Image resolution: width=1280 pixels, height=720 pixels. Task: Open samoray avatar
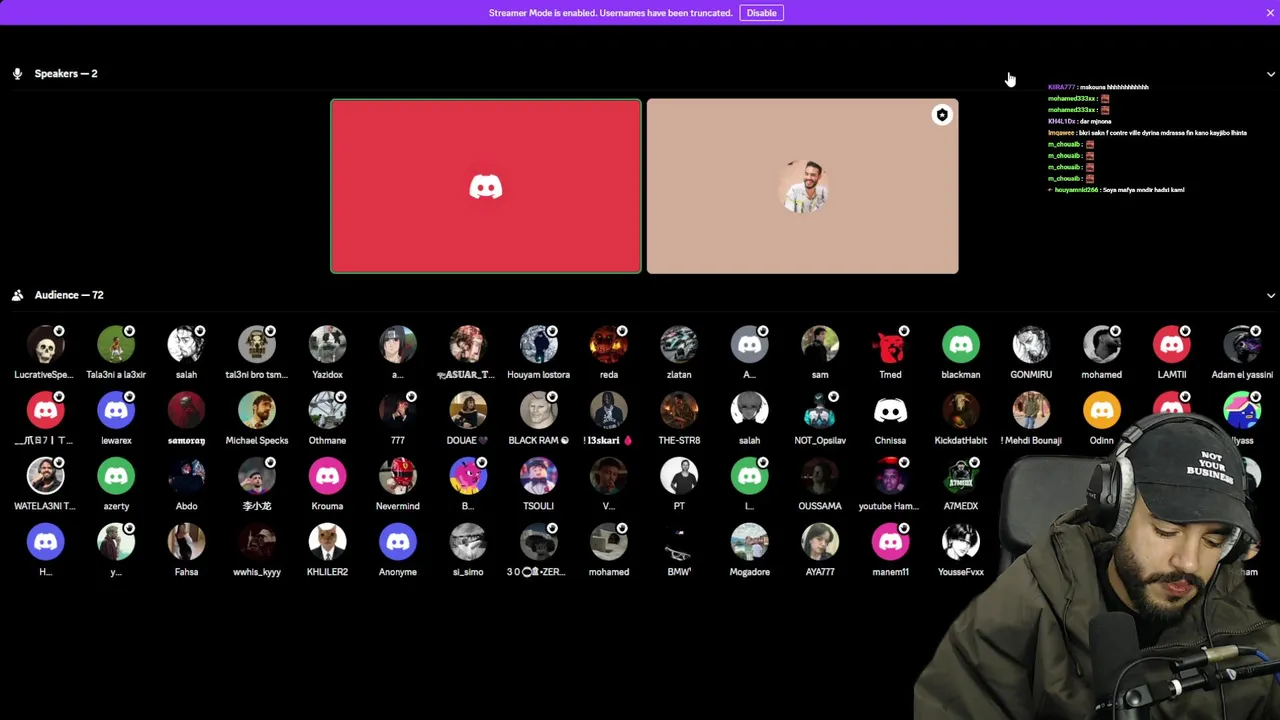coord(186,411)
